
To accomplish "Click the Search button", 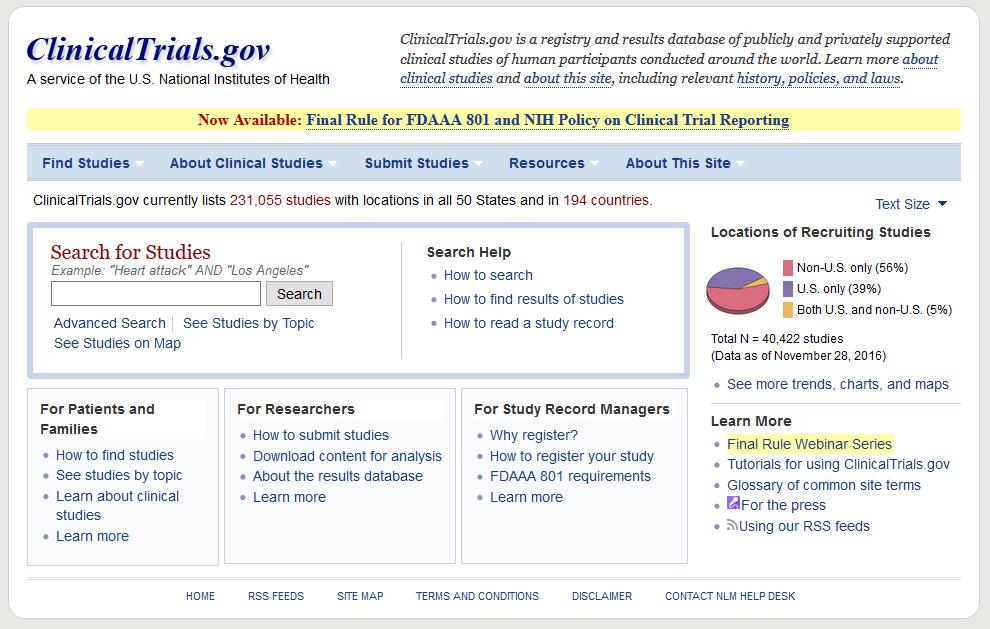I will pyautogui.click(x=299, y=294).
